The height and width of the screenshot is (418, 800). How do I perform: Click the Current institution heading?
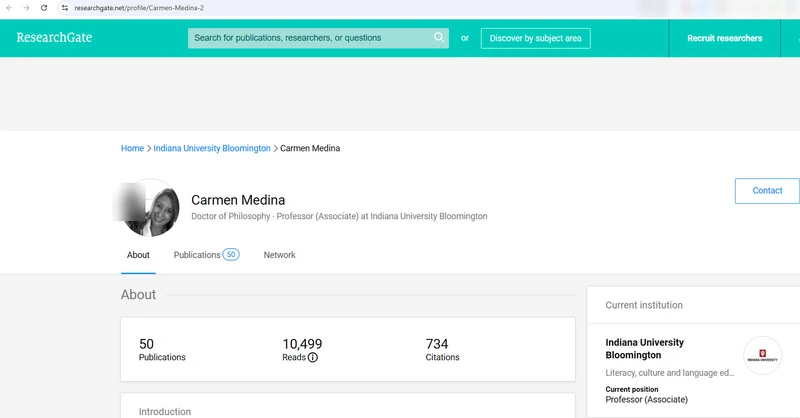(644, 305)
